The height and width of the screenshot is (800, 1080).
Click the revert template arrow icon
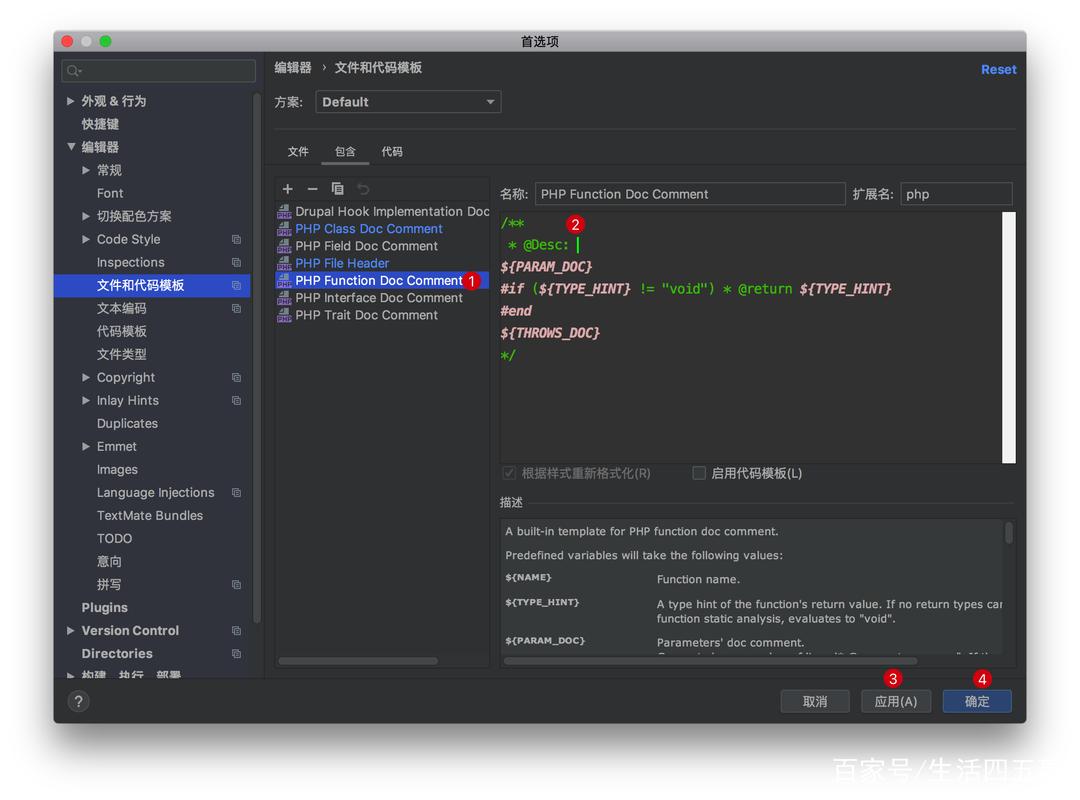pyautogui.click(x=363, y=189)
